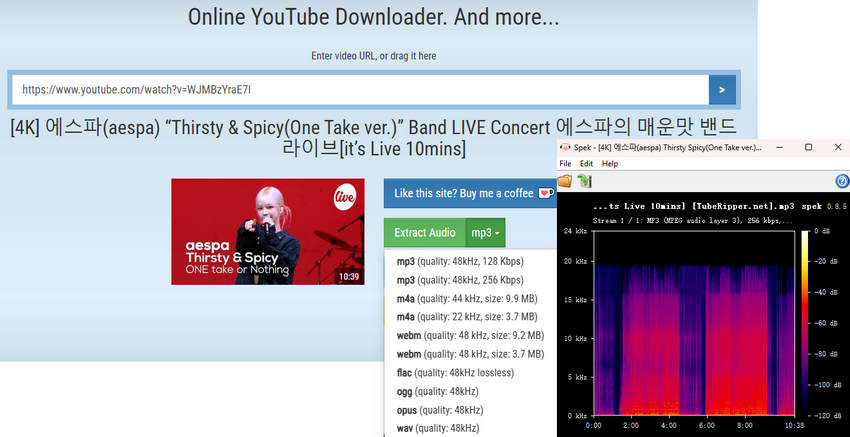
Task: Click the aespa video thumbnail
Action: coord(268,232)
